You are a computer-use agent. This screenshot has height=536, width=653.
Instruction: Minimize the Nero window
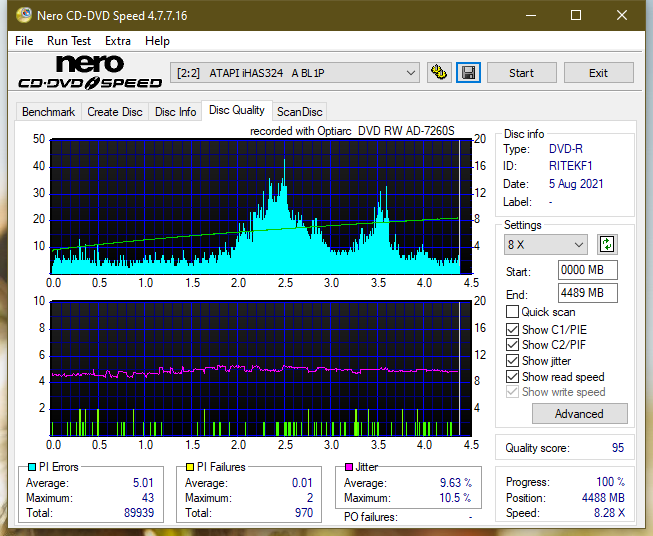[x=531, y=15]
